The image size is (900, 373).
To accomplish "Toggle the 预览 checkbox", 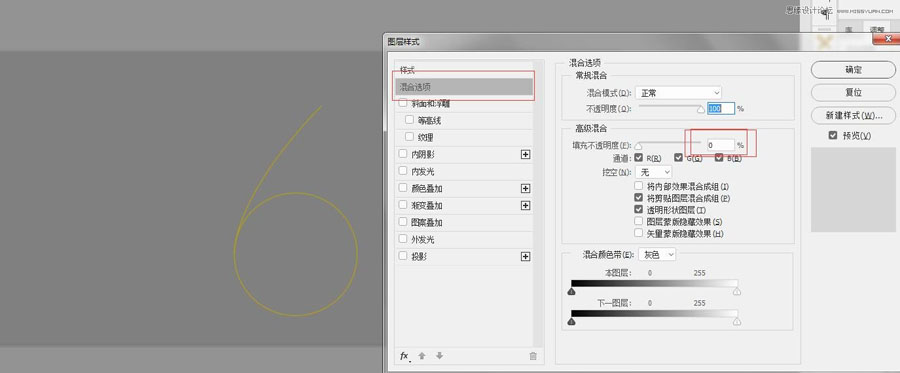I will click(833, 135).
